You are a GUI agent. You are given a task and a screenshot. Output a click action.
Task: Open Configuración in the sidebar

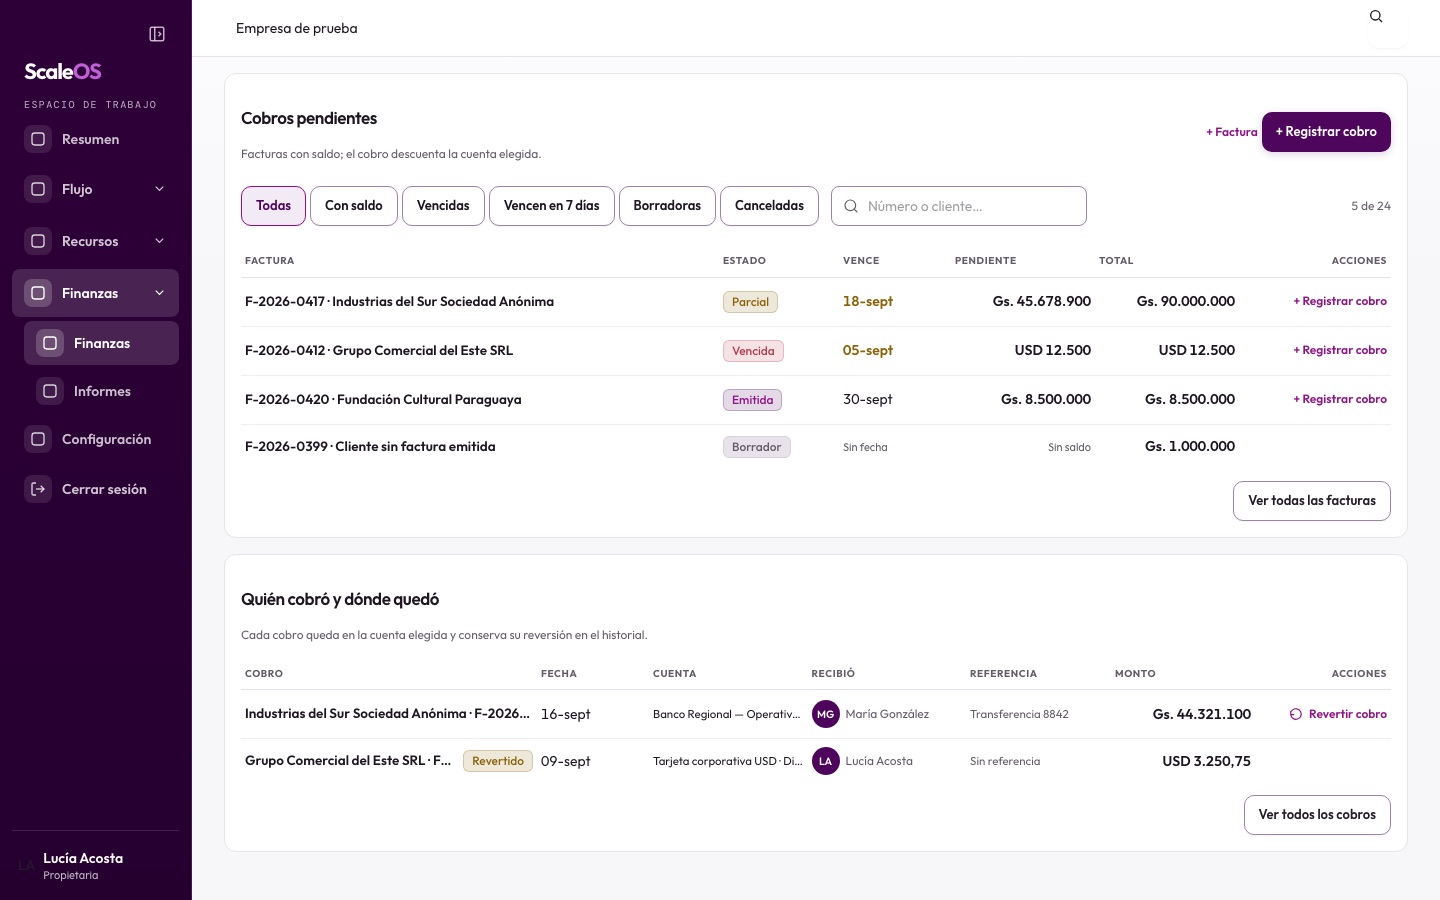point(95,439)
